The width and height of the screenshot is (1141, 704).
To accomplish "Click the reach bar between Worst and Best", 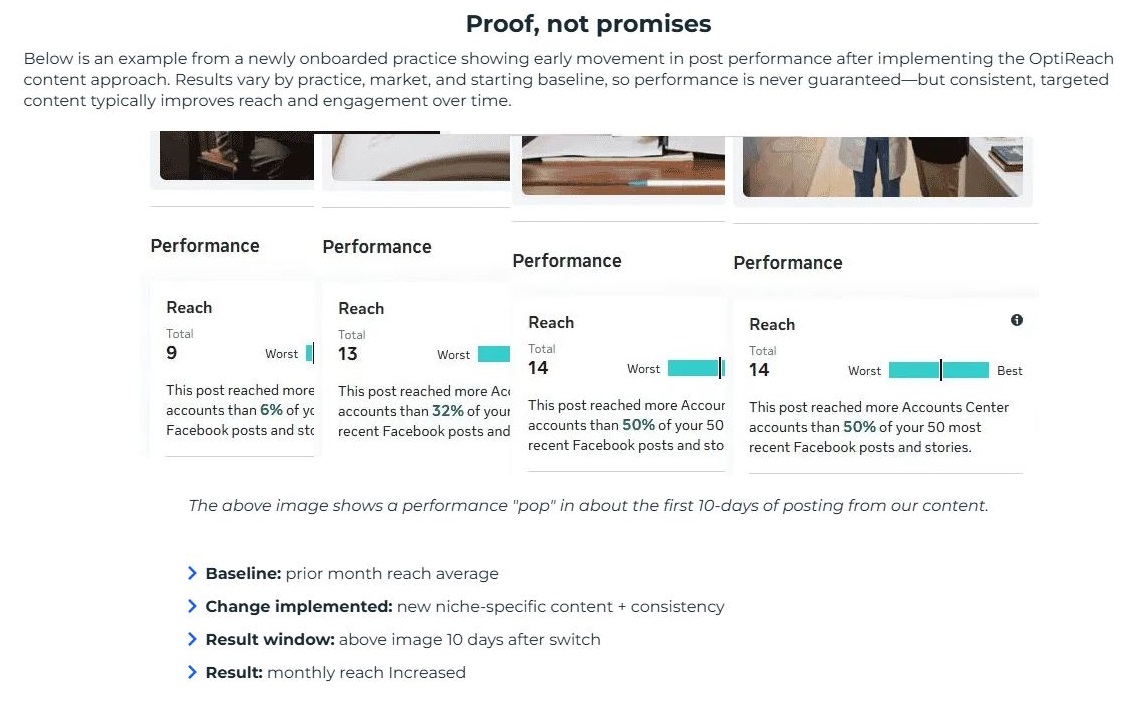I will coord(938,370).
